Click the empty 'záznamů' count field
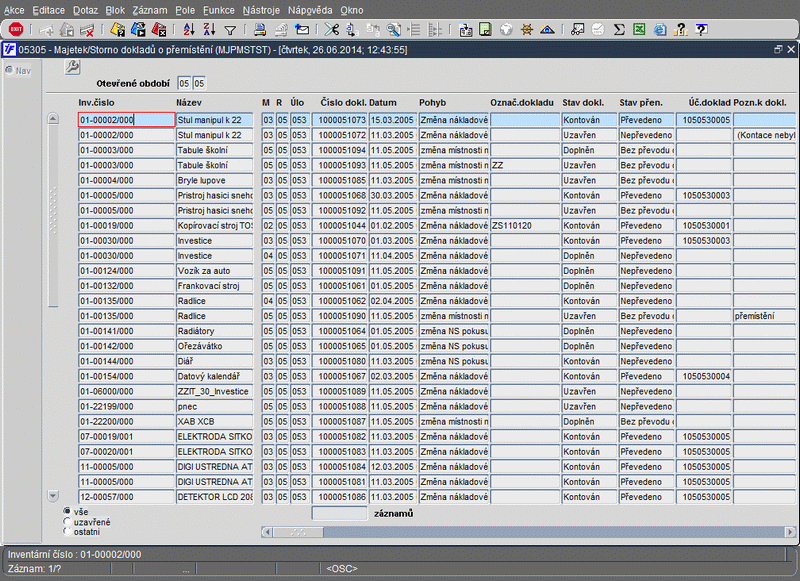The width and height of the screenshot is (800, 581). tap(339, 513)
